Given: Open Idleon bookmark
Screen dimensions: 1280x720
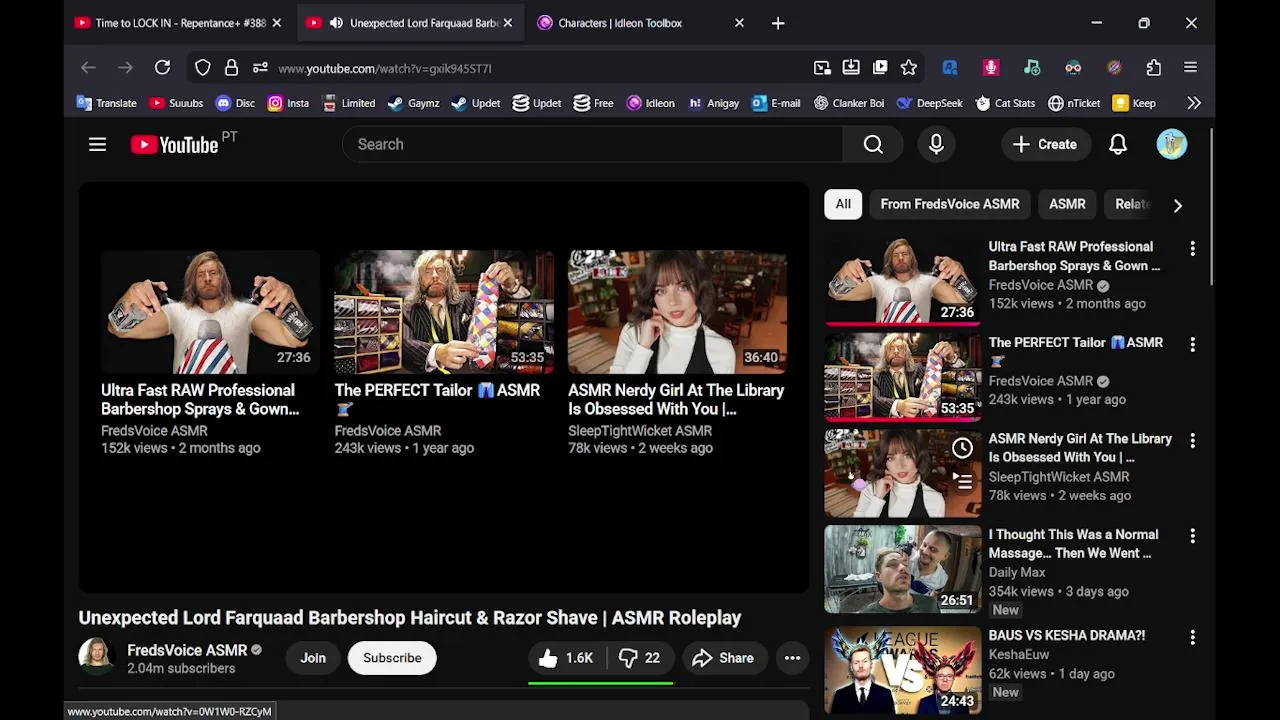Looking at the screenshot, I should pos(651,103).
